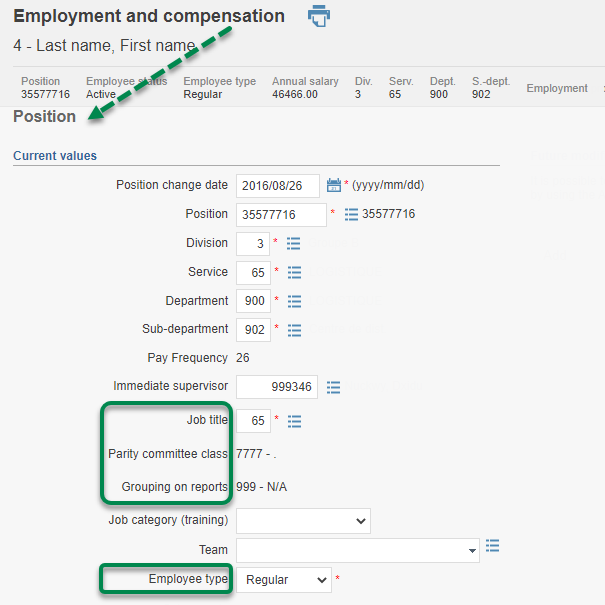Expand the Job category (training) dropdown
Image resolution: width=605 pixels, height=605 pixels.
(303, 521)
